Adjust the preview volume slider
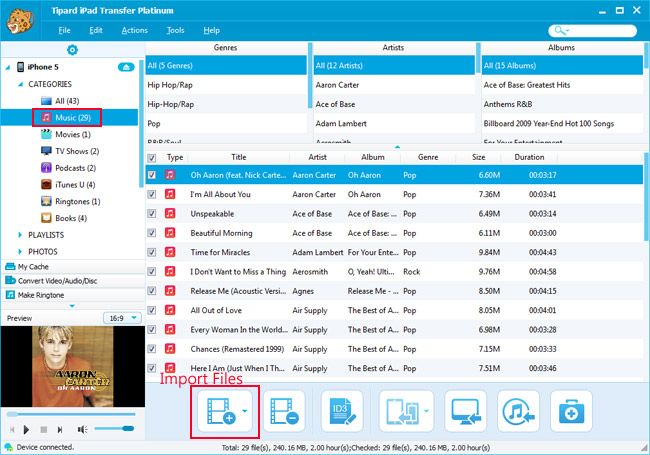Viewport: 650px width, 455px height. tap(114, 428)
